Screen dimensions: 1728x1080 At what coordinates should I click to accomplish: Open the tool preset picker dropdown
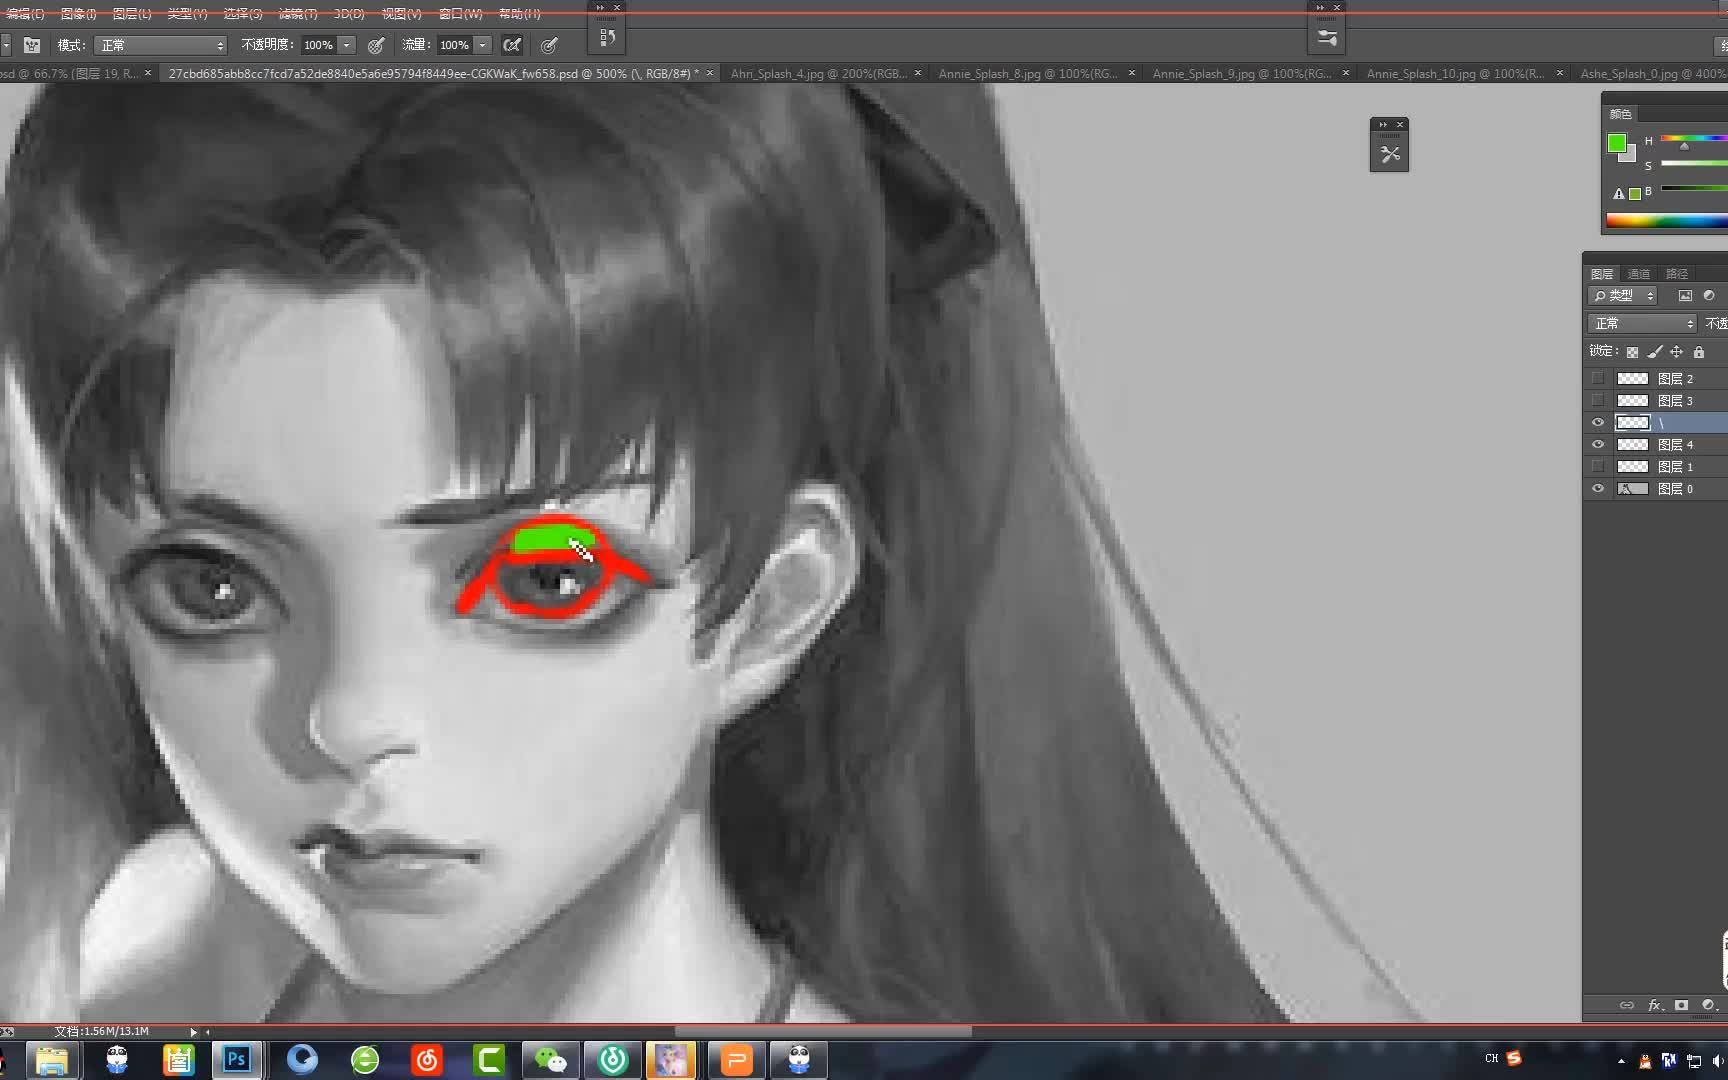click(5, 45)
